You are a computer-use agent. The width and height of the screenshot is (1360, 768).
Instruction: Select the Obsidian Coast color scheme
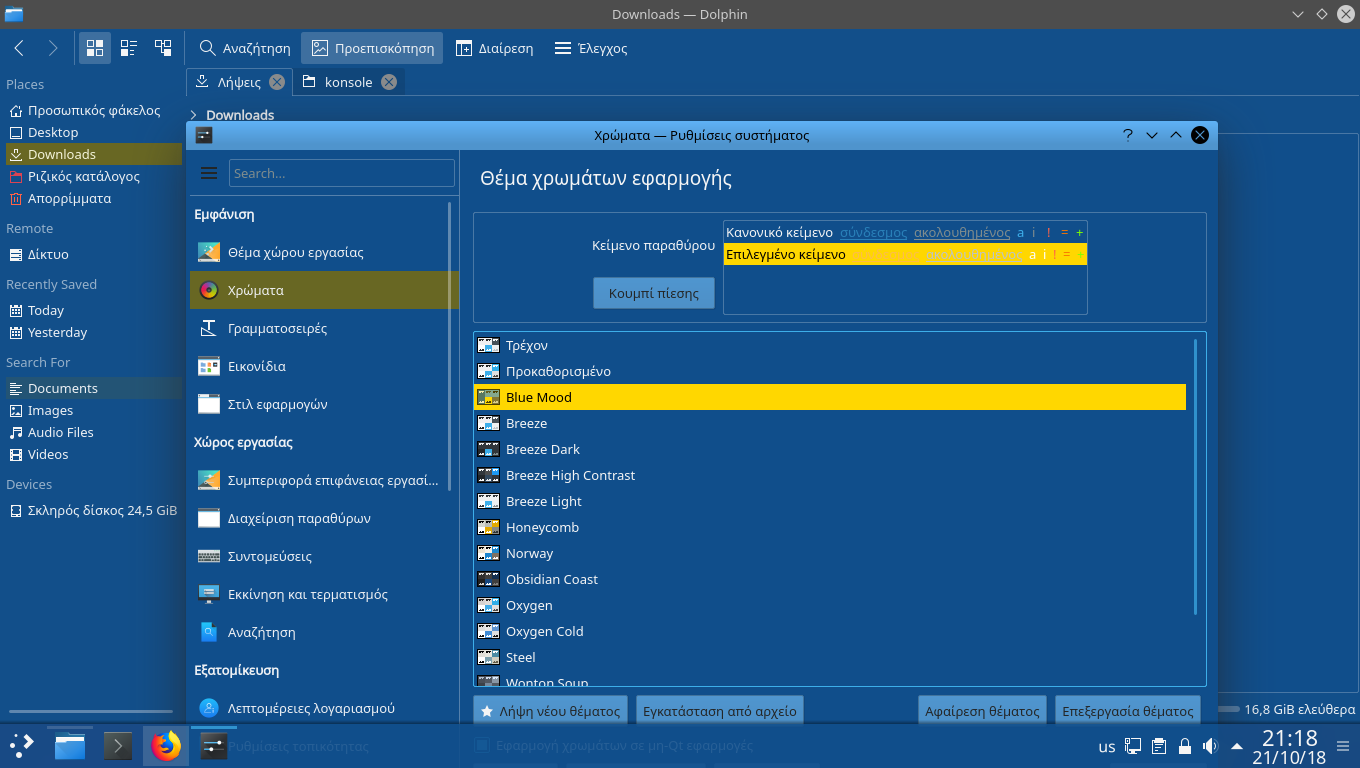pos(830,579)
